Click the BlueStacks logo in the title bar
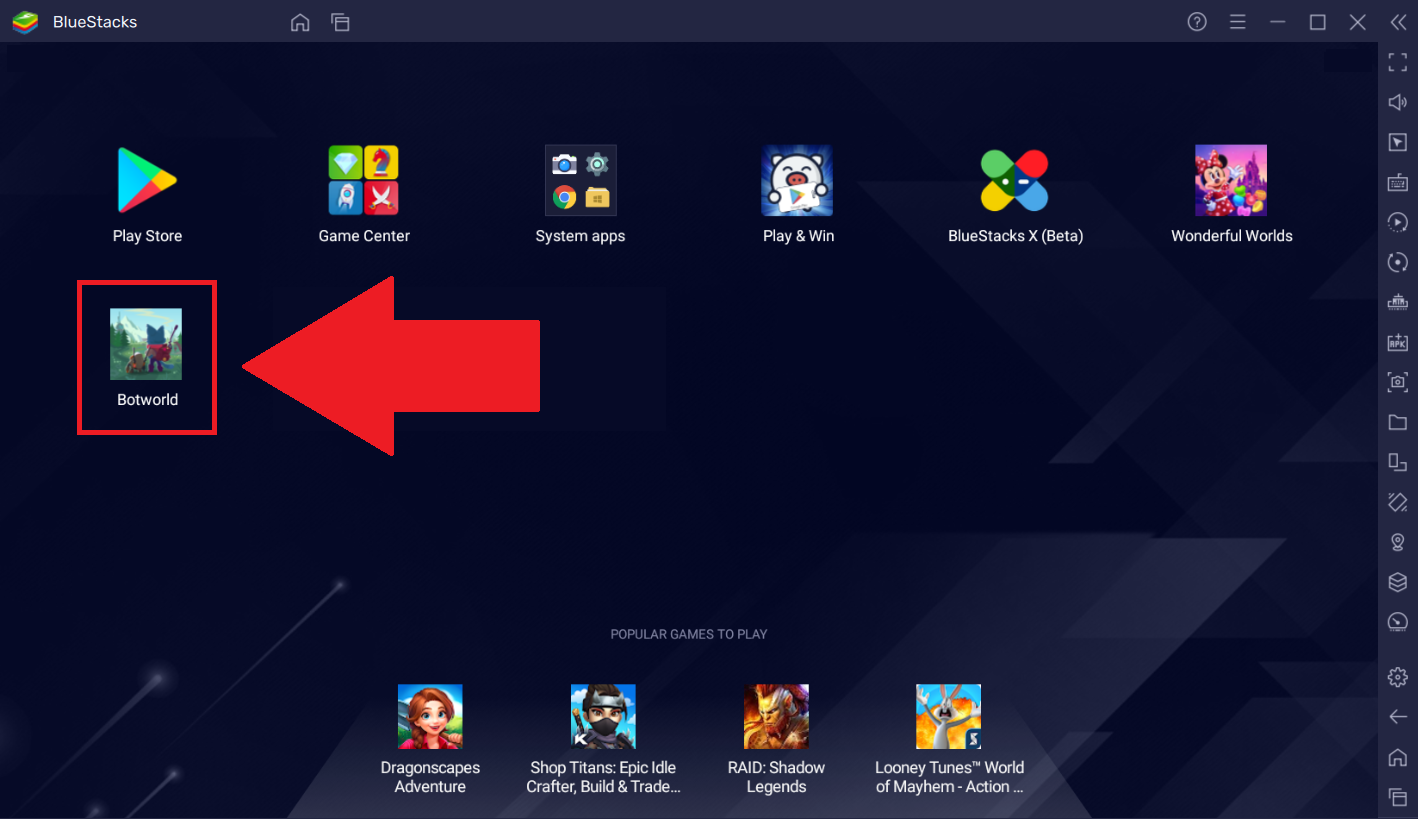Viewport: 1418px width, 819px height. (x=25, y=22)
